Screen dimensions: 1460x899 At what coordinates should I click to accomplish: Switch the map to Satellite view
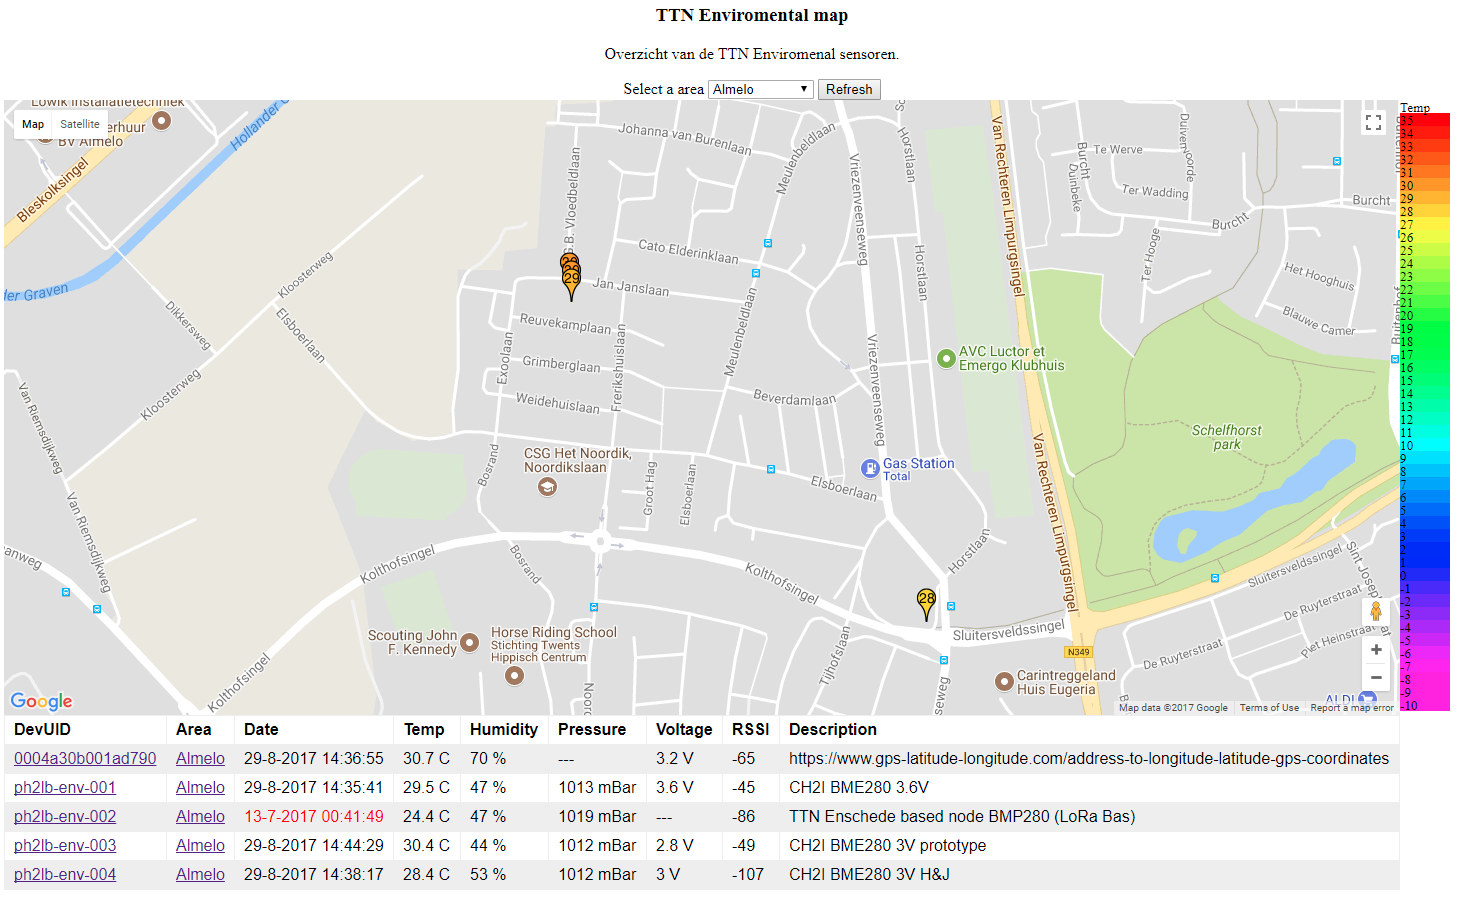[x=80, y=124]
